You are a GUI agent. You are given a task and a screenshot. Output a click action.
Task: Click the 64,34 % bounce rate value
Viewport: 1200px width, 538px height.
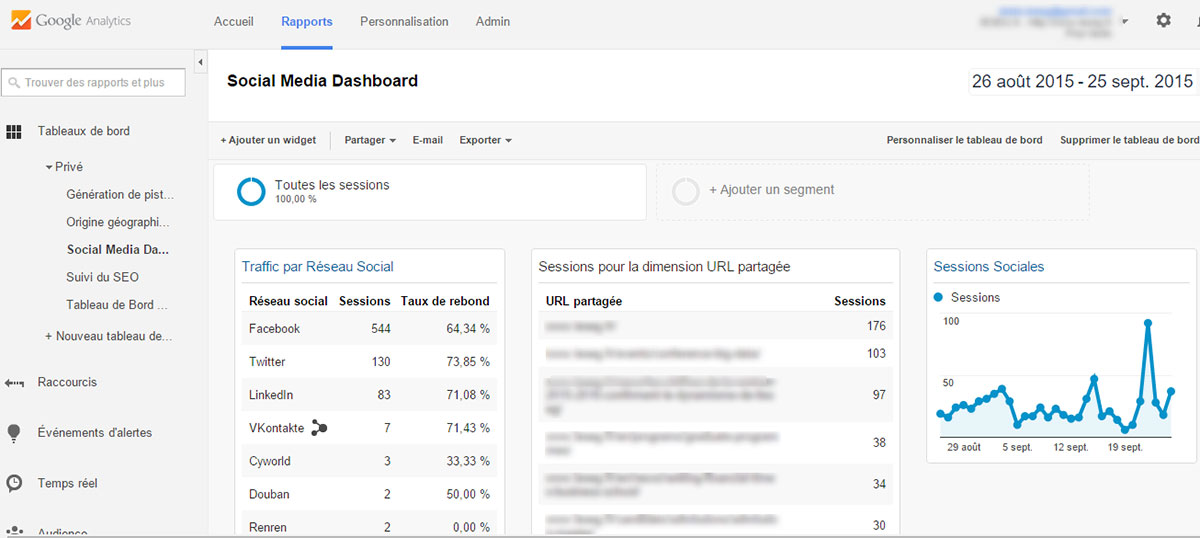click(468, 329)
